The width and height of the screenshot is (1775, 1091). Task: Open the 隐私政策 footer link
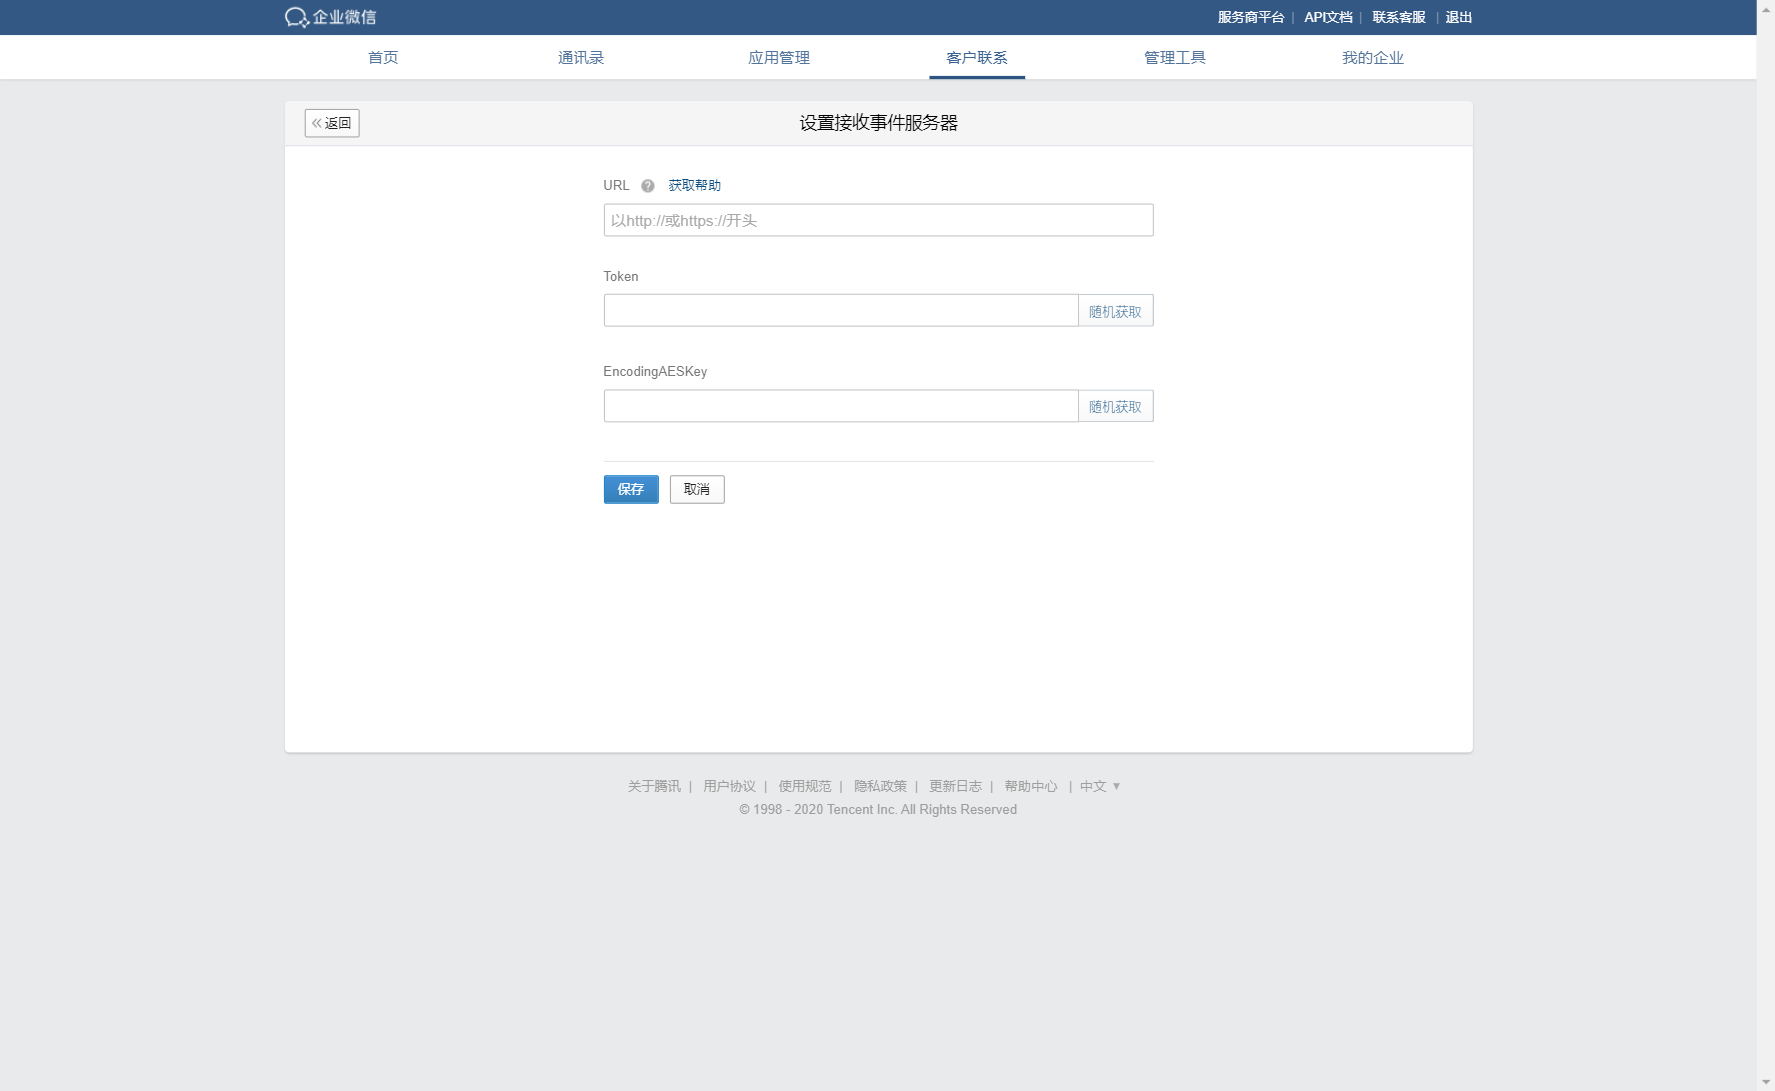[x=880, y=786]
